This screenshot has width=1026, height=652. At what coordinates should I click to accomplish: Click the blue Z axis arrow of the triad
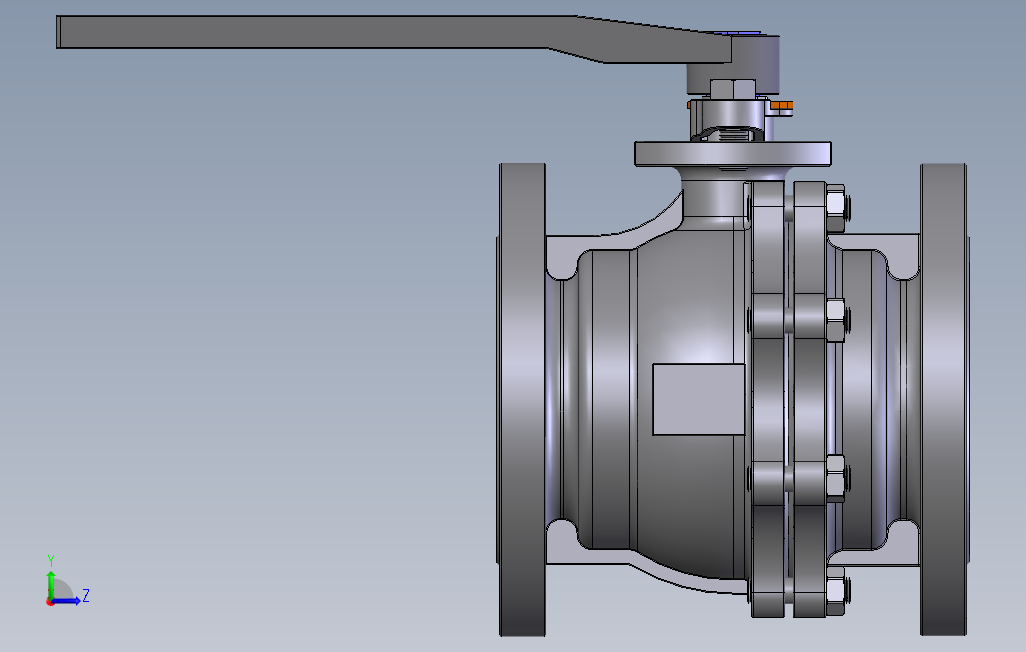(67, 600)
